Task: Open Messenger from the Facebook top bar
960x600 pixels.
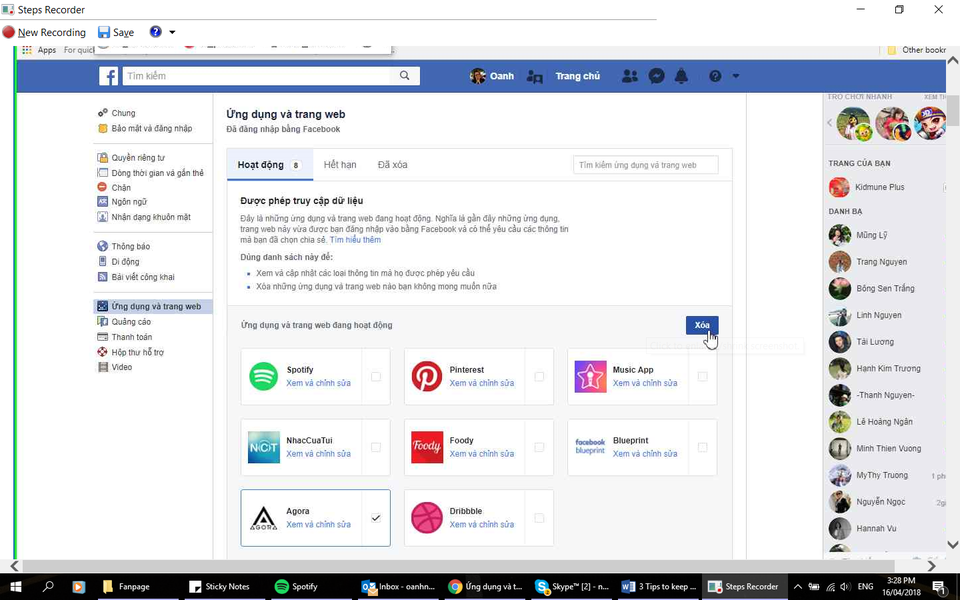Action: [656, 75]
